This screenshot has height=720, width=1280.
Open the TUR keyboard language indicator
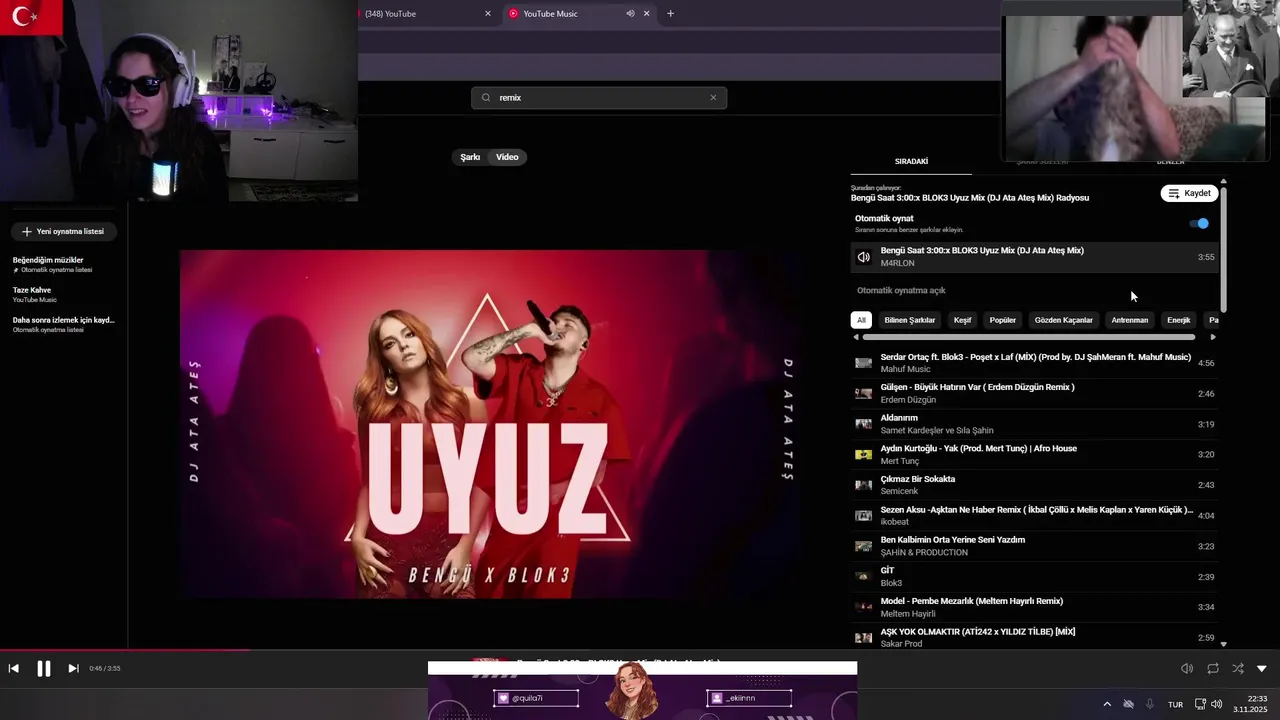click(1175, 704)
